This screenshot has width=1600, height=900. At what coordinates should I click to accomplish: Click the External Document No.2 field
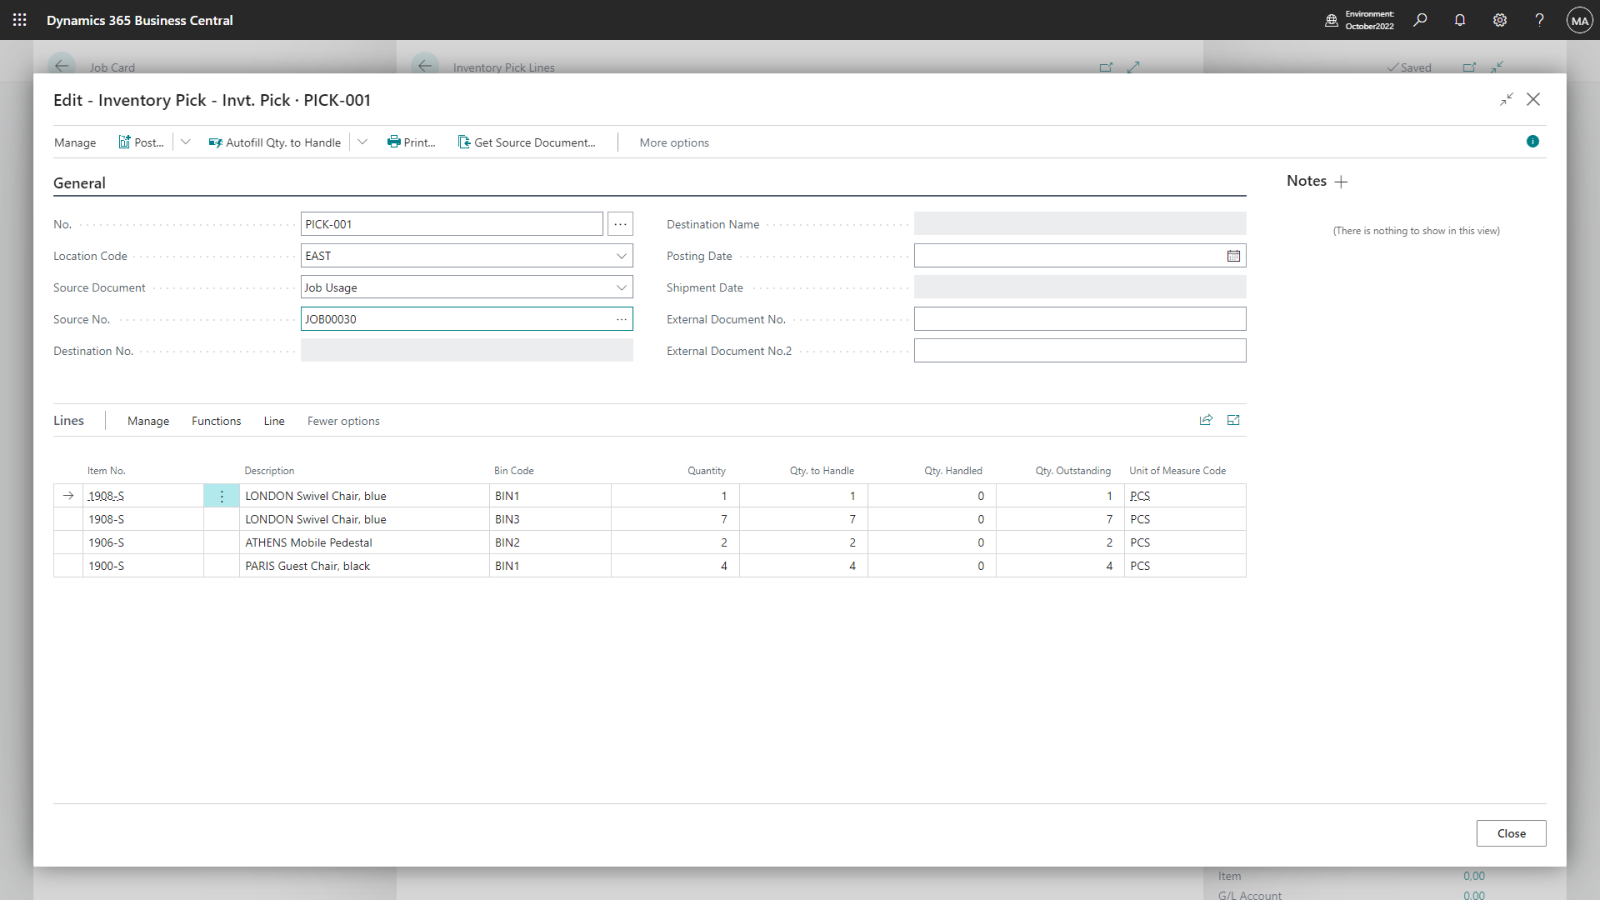(1080, 351)
